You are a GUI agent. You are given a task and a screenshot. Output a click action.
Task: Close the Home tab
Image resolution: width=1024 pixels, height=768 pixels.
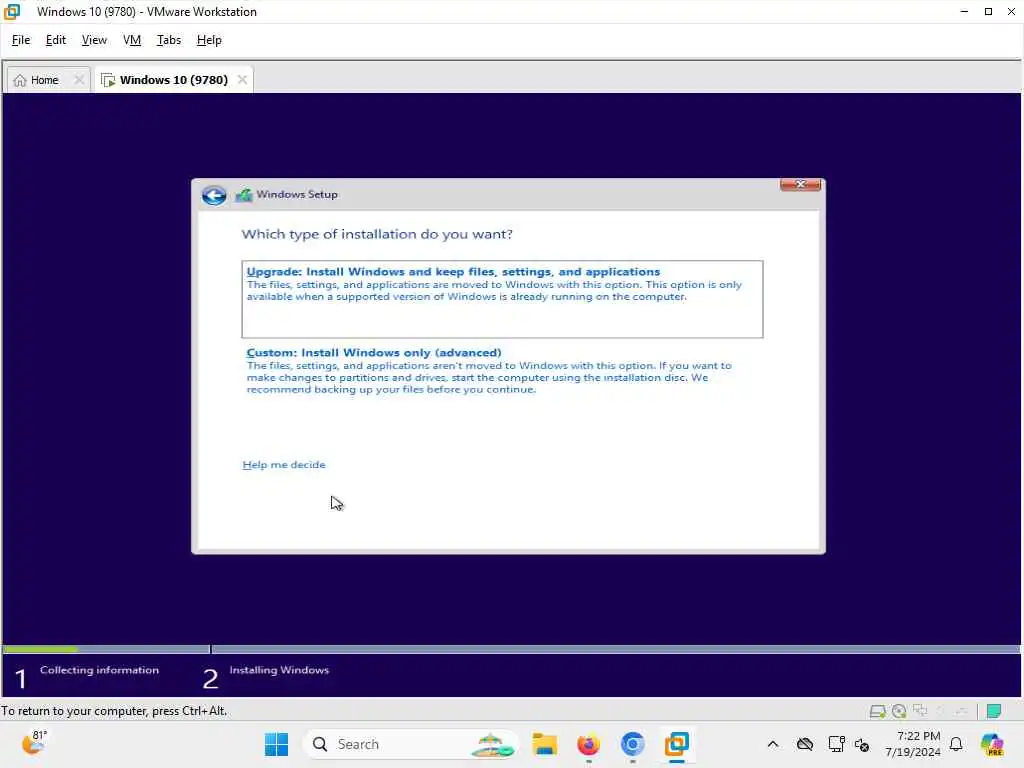pyautogui.click(x=79, y=80)
